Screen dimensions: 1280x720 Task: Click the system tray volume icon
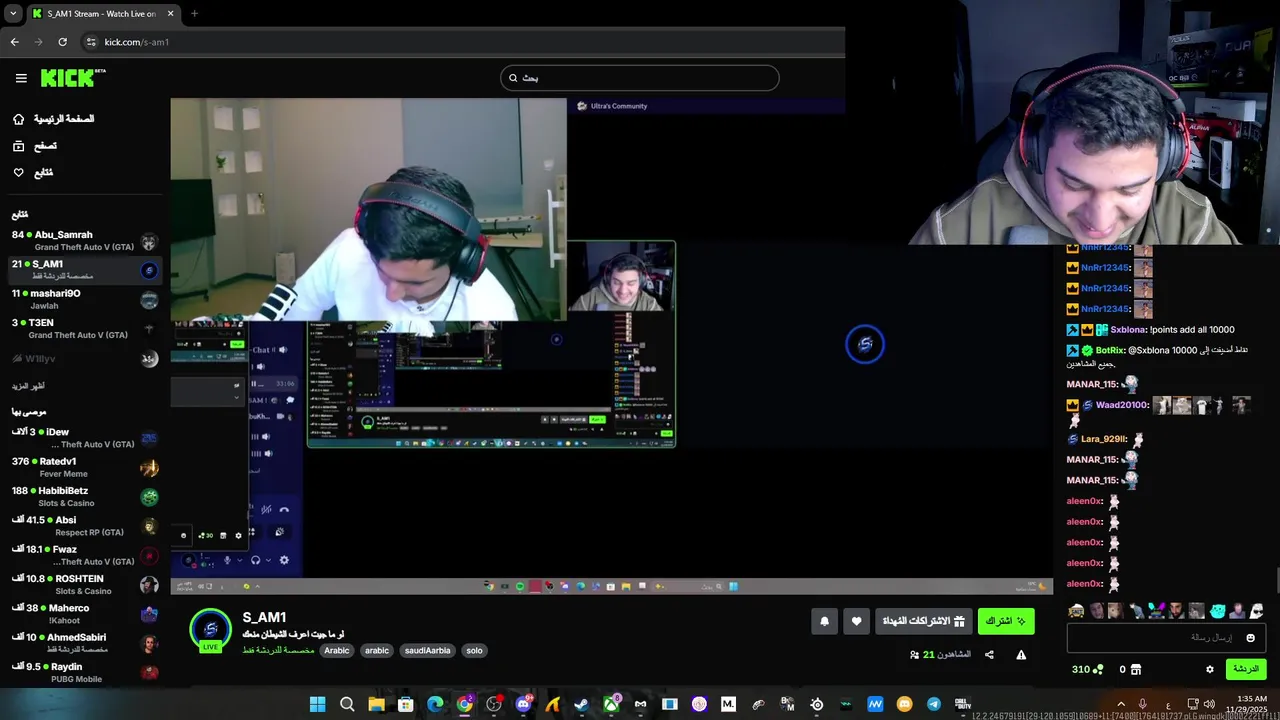click(x=1209, y=704)
